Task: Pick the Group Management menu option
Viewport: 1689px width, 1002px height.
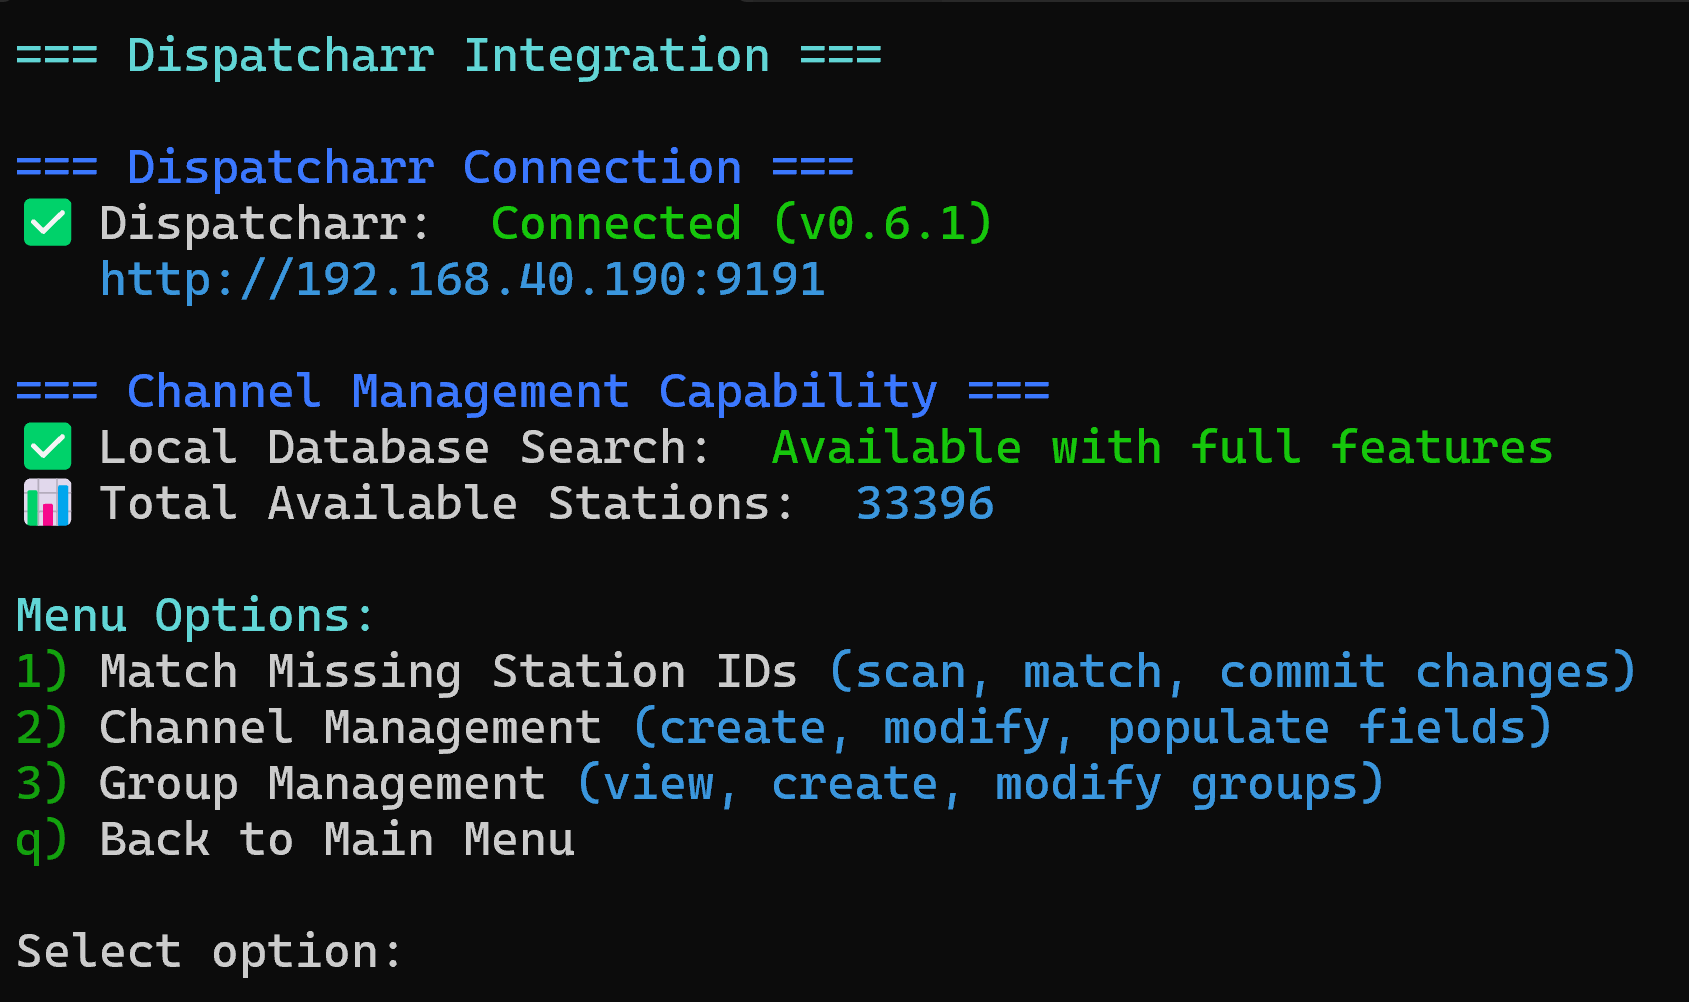Action: point(322,784)
